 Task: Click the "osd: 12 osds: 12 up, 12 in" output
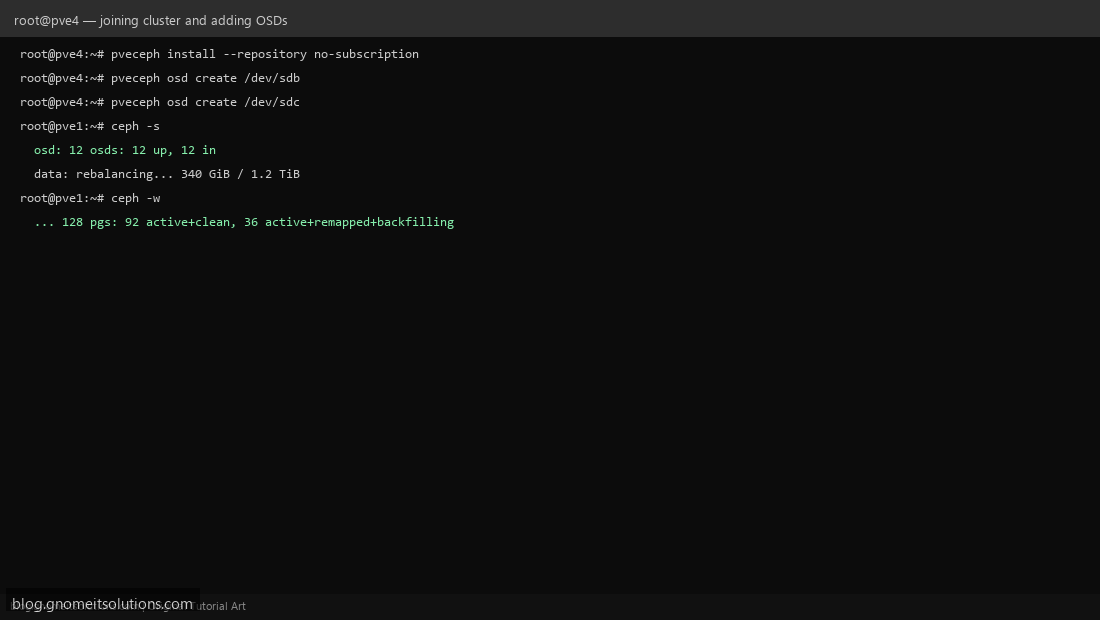pos(125,150)
